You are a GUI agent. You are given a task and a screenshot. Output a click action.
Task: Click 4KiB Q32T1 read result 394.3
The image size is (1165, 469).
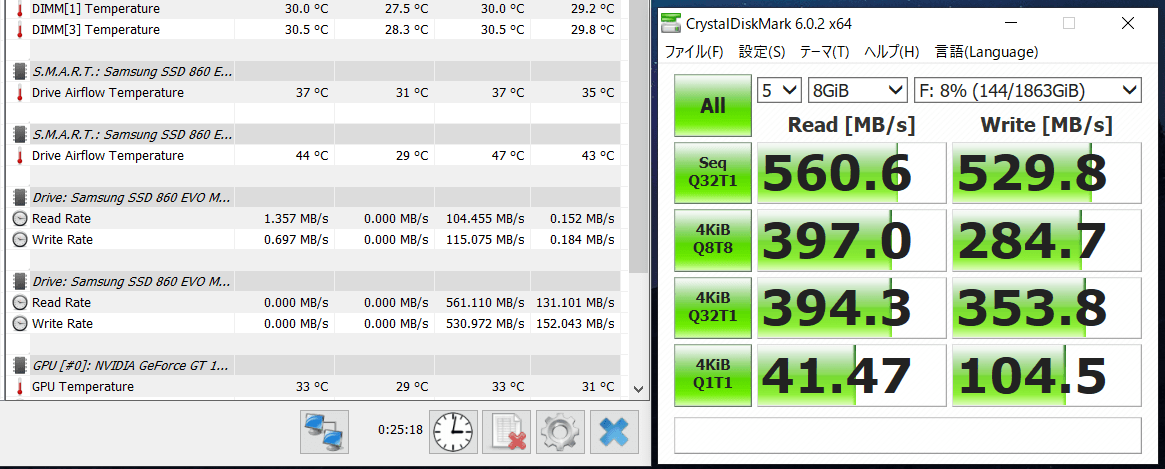click(851, 308)
